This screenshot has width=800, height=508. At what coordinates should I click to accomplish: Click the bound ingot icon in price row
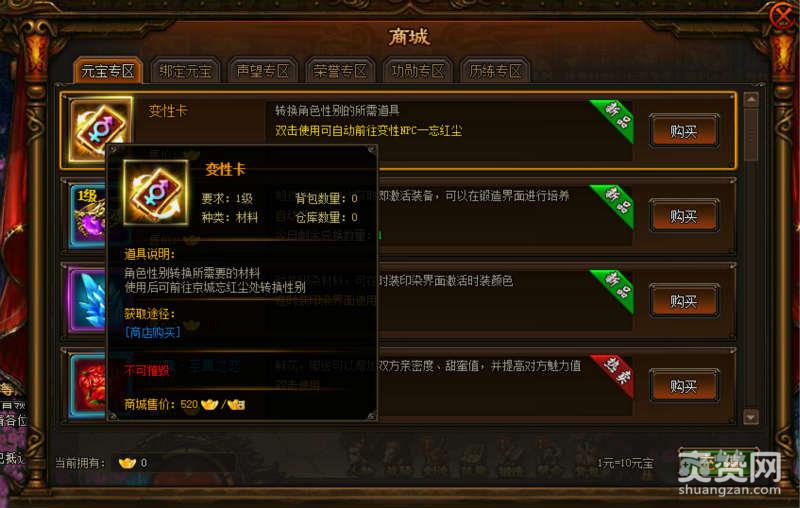click(x=236, y=404)
